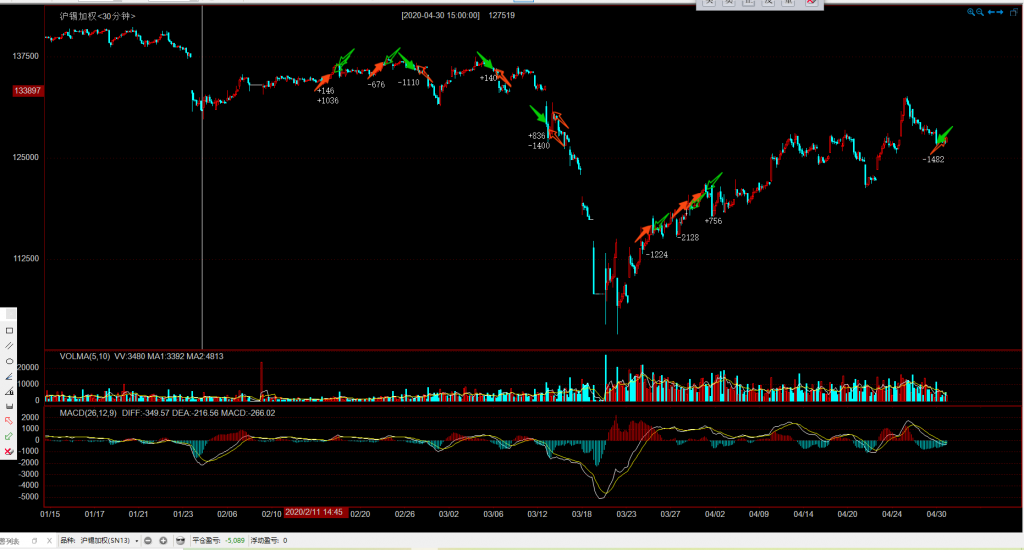This screenshot has width=1024, height=550.
Task: Select the parallel lines drawing tool
Action: point(9,345)
